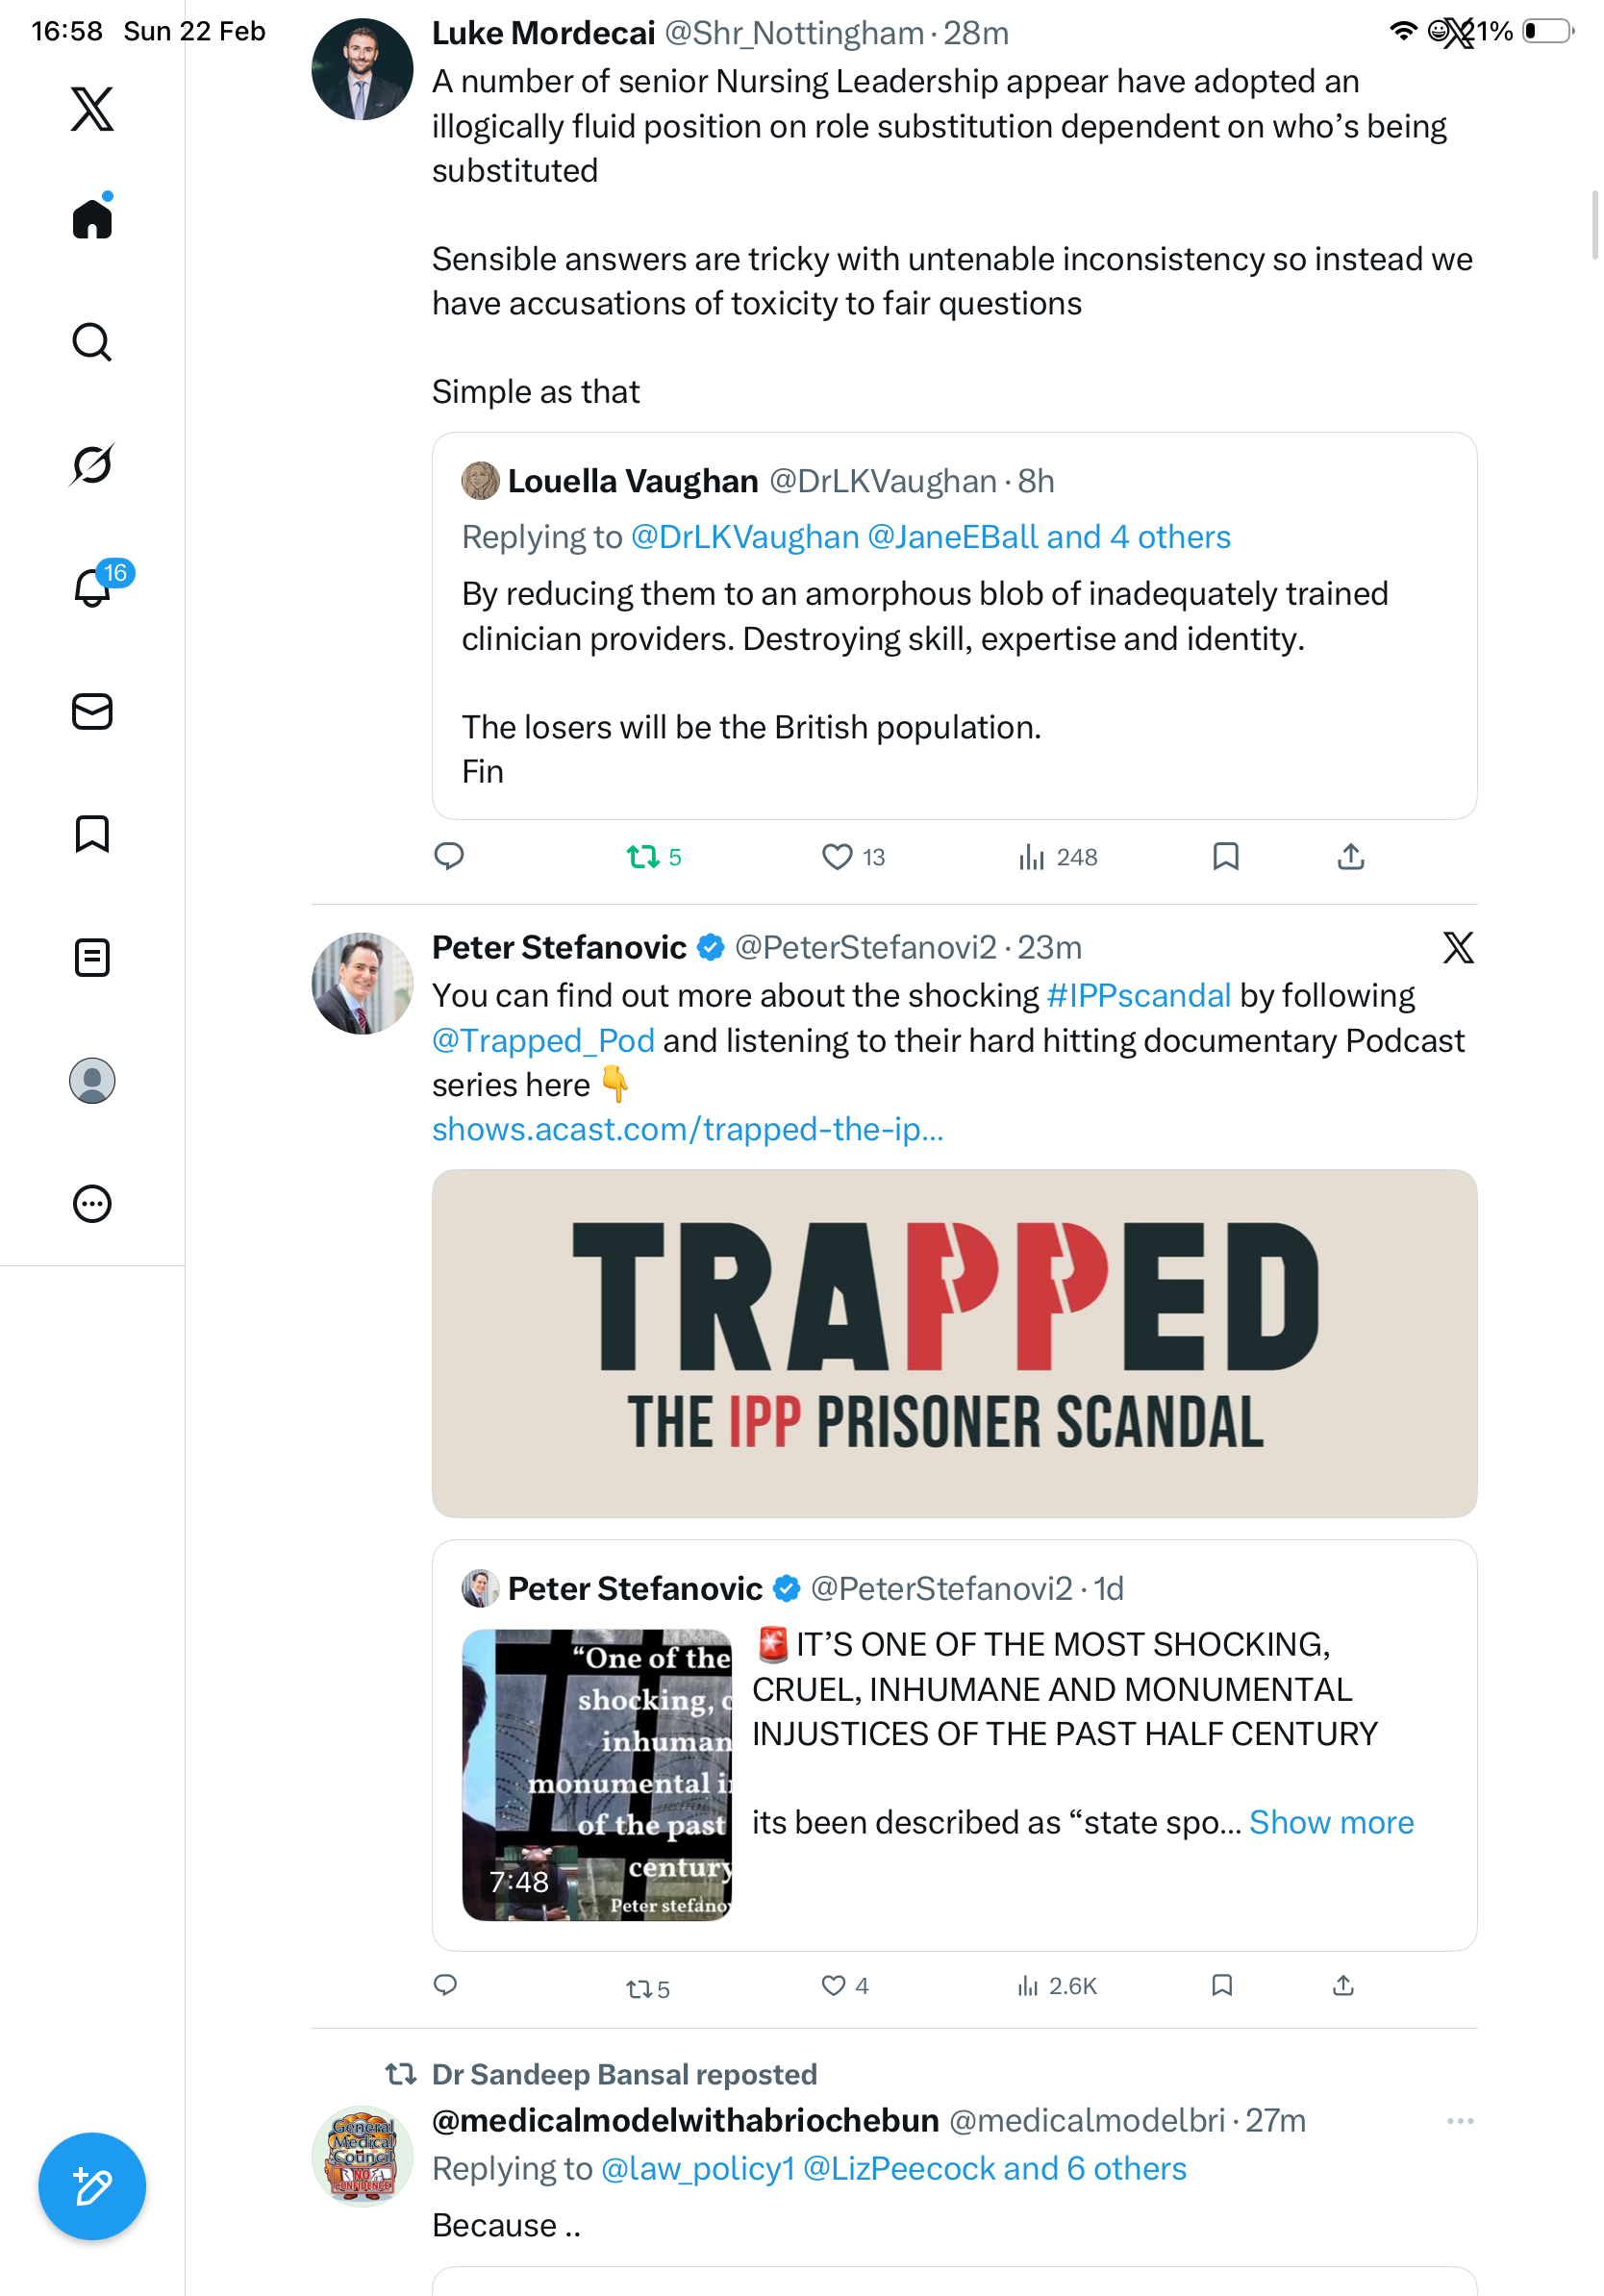Open the #IPPscandal hashtag link

pos(1138,996)
